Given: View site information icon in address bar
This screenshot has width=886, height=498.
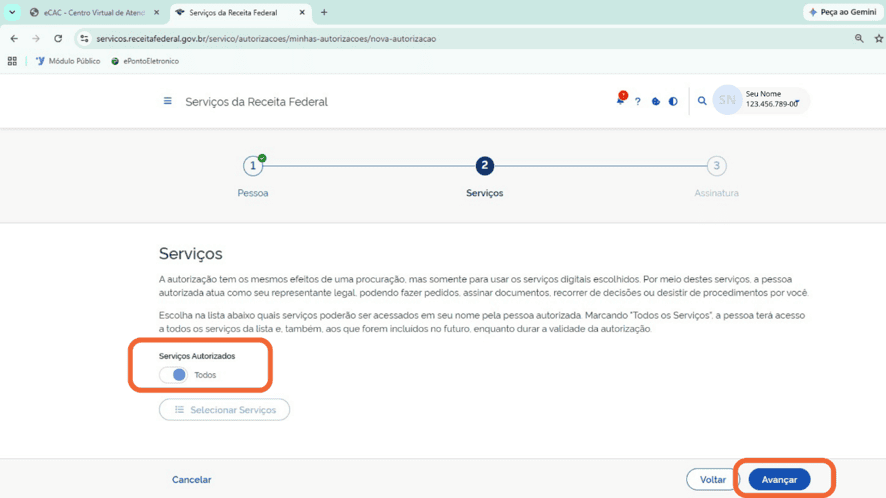Looking at the screenshot, I should click(84, 38).
